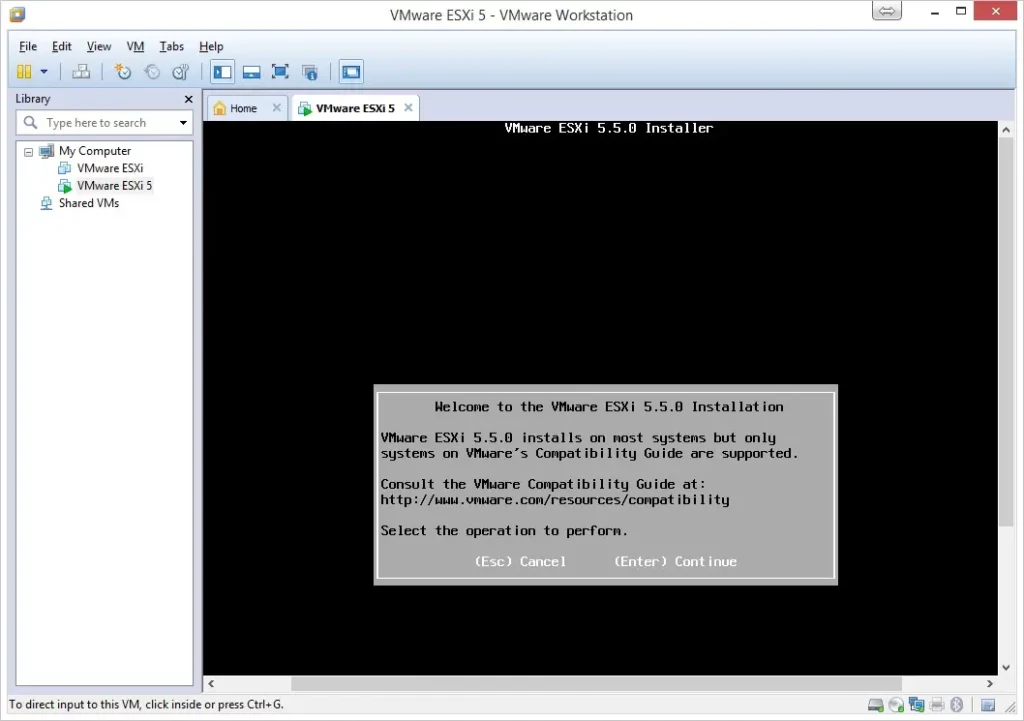Open the Snapshot Manager wrench icon
This screenshot has height=721, width=1024.
pos(181,72)
